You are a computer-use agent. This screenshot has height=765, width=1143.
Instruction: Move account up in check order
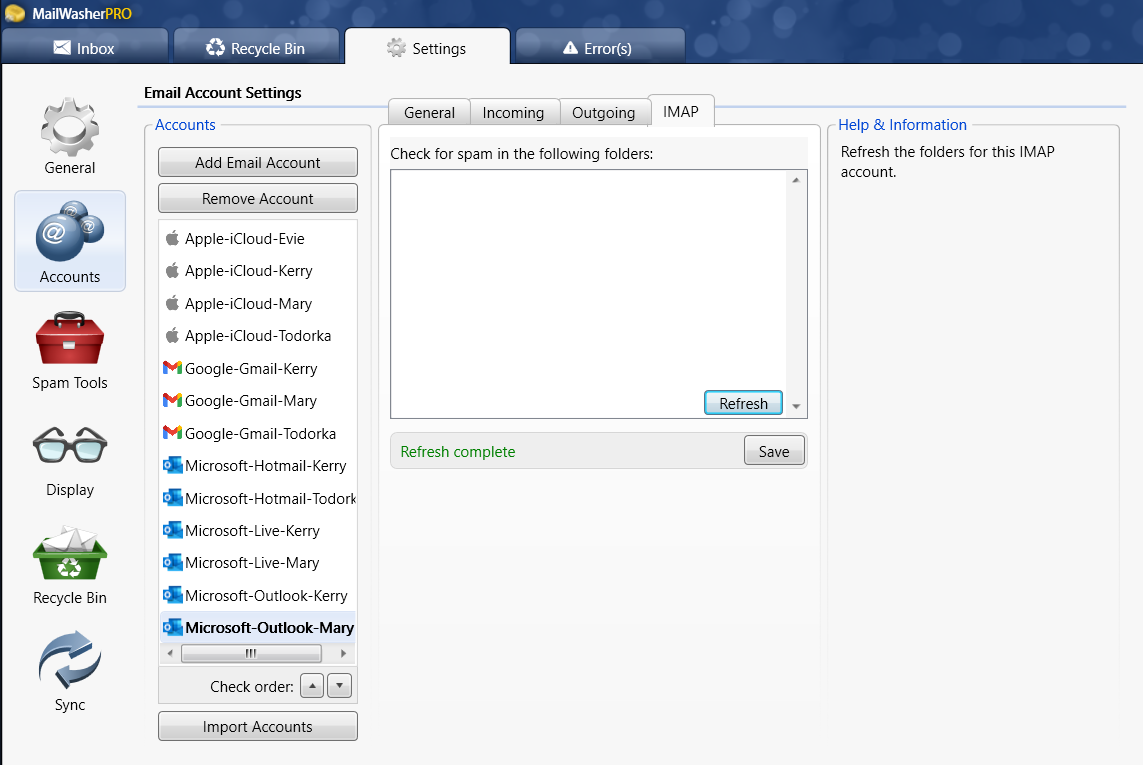312,686
